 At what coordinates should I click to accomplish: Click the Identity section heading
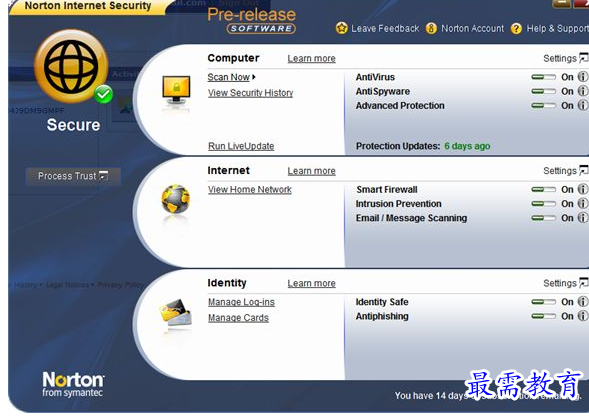tap(227, 283)
